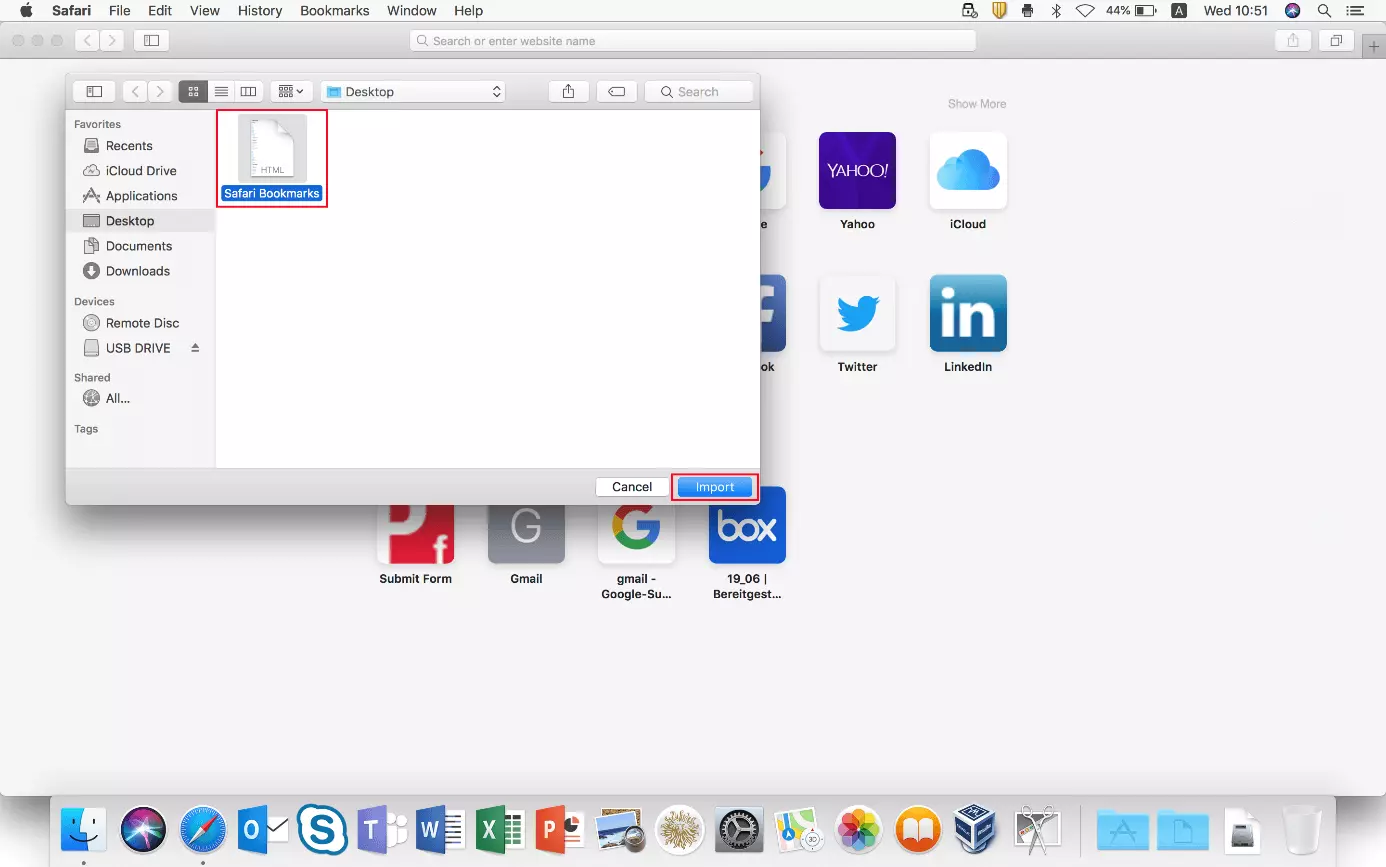
Task: Open Outlook from the Dock
Action: tap(263, 829)
